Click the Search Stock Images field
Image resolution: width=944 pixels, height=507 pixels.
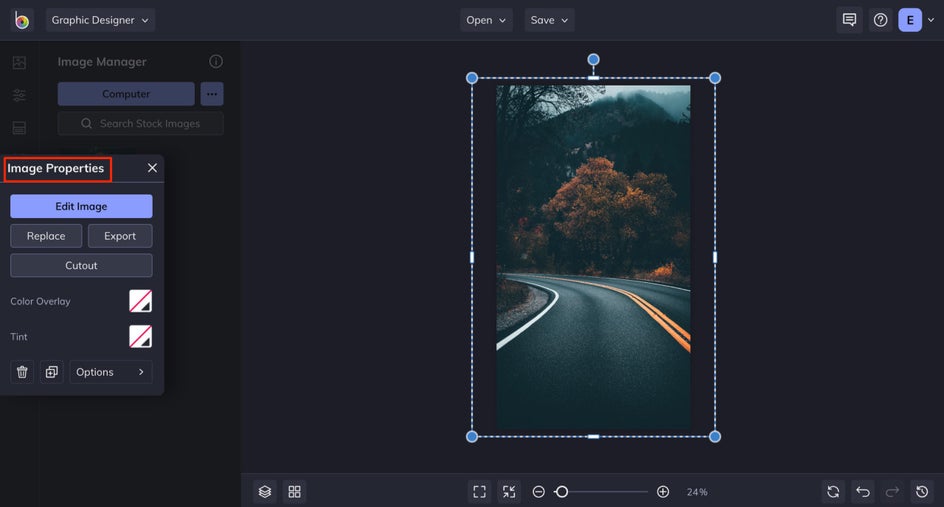click(141, 123)
